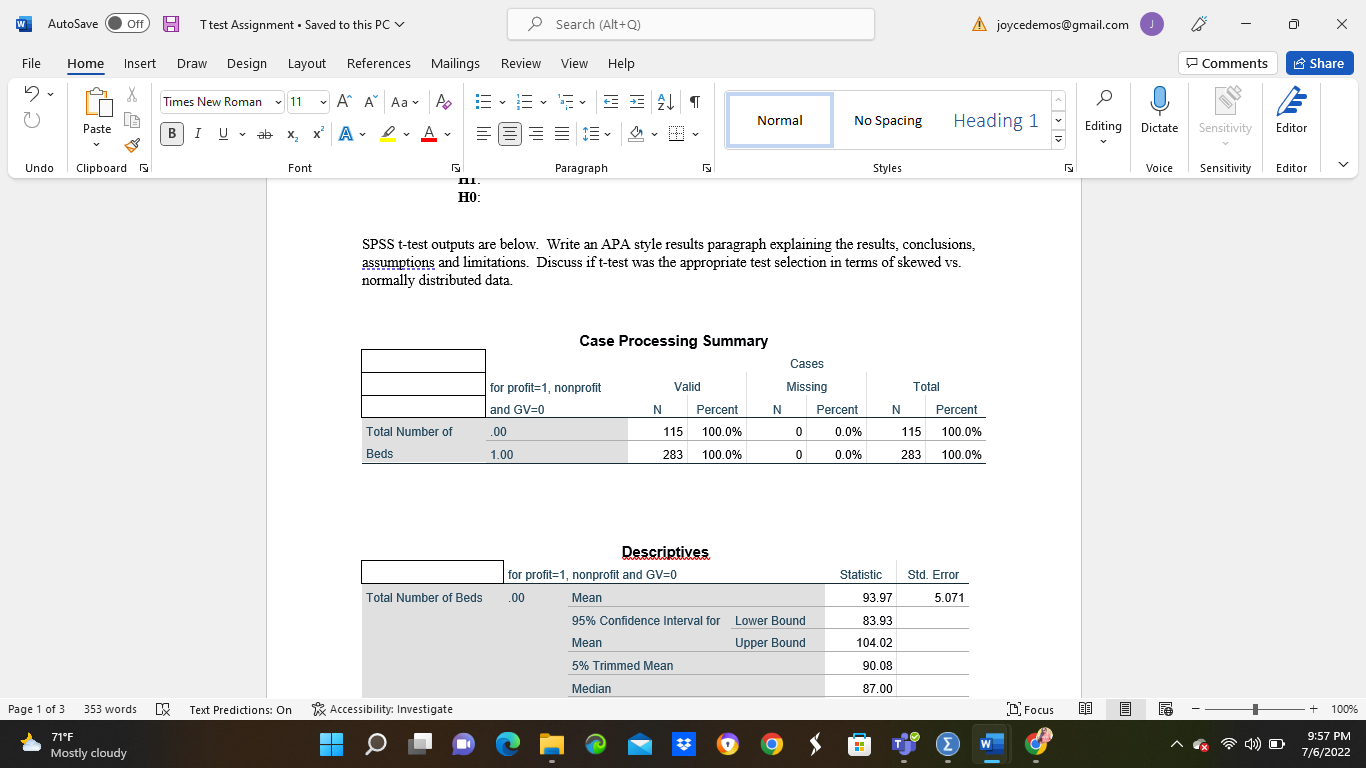The height and width of the screenshot is (768, 1366).
Task: Open the Insert ribbon tab
Action: [x=139, y=63]
